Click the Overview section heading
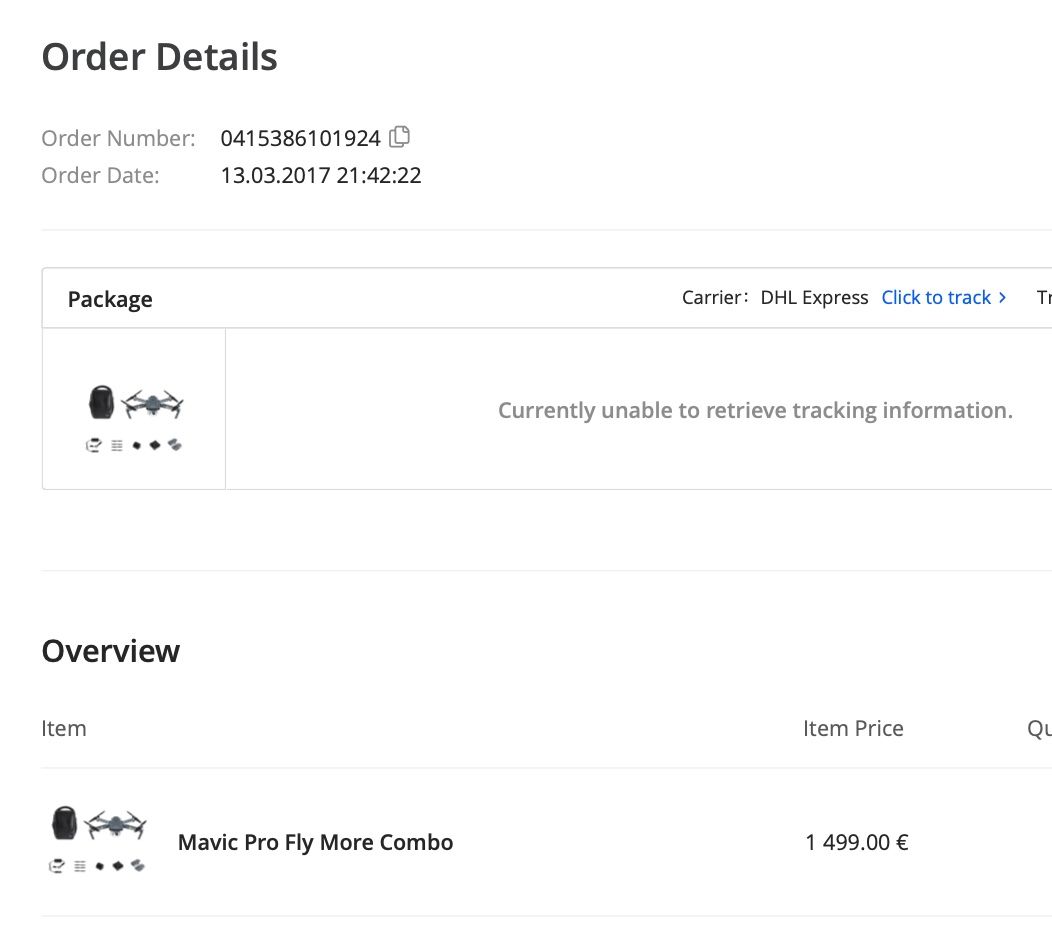 click(111, 651)
